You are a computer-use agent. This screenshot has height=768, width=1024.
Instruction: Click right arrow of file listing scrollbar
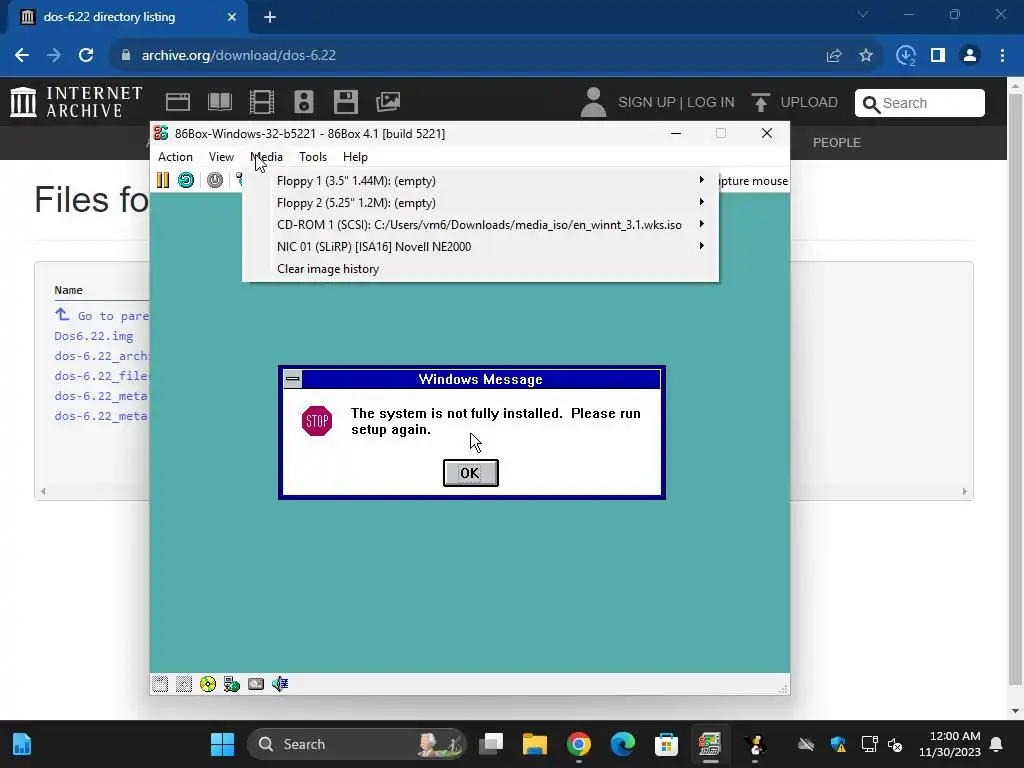(x=964, y=492)
